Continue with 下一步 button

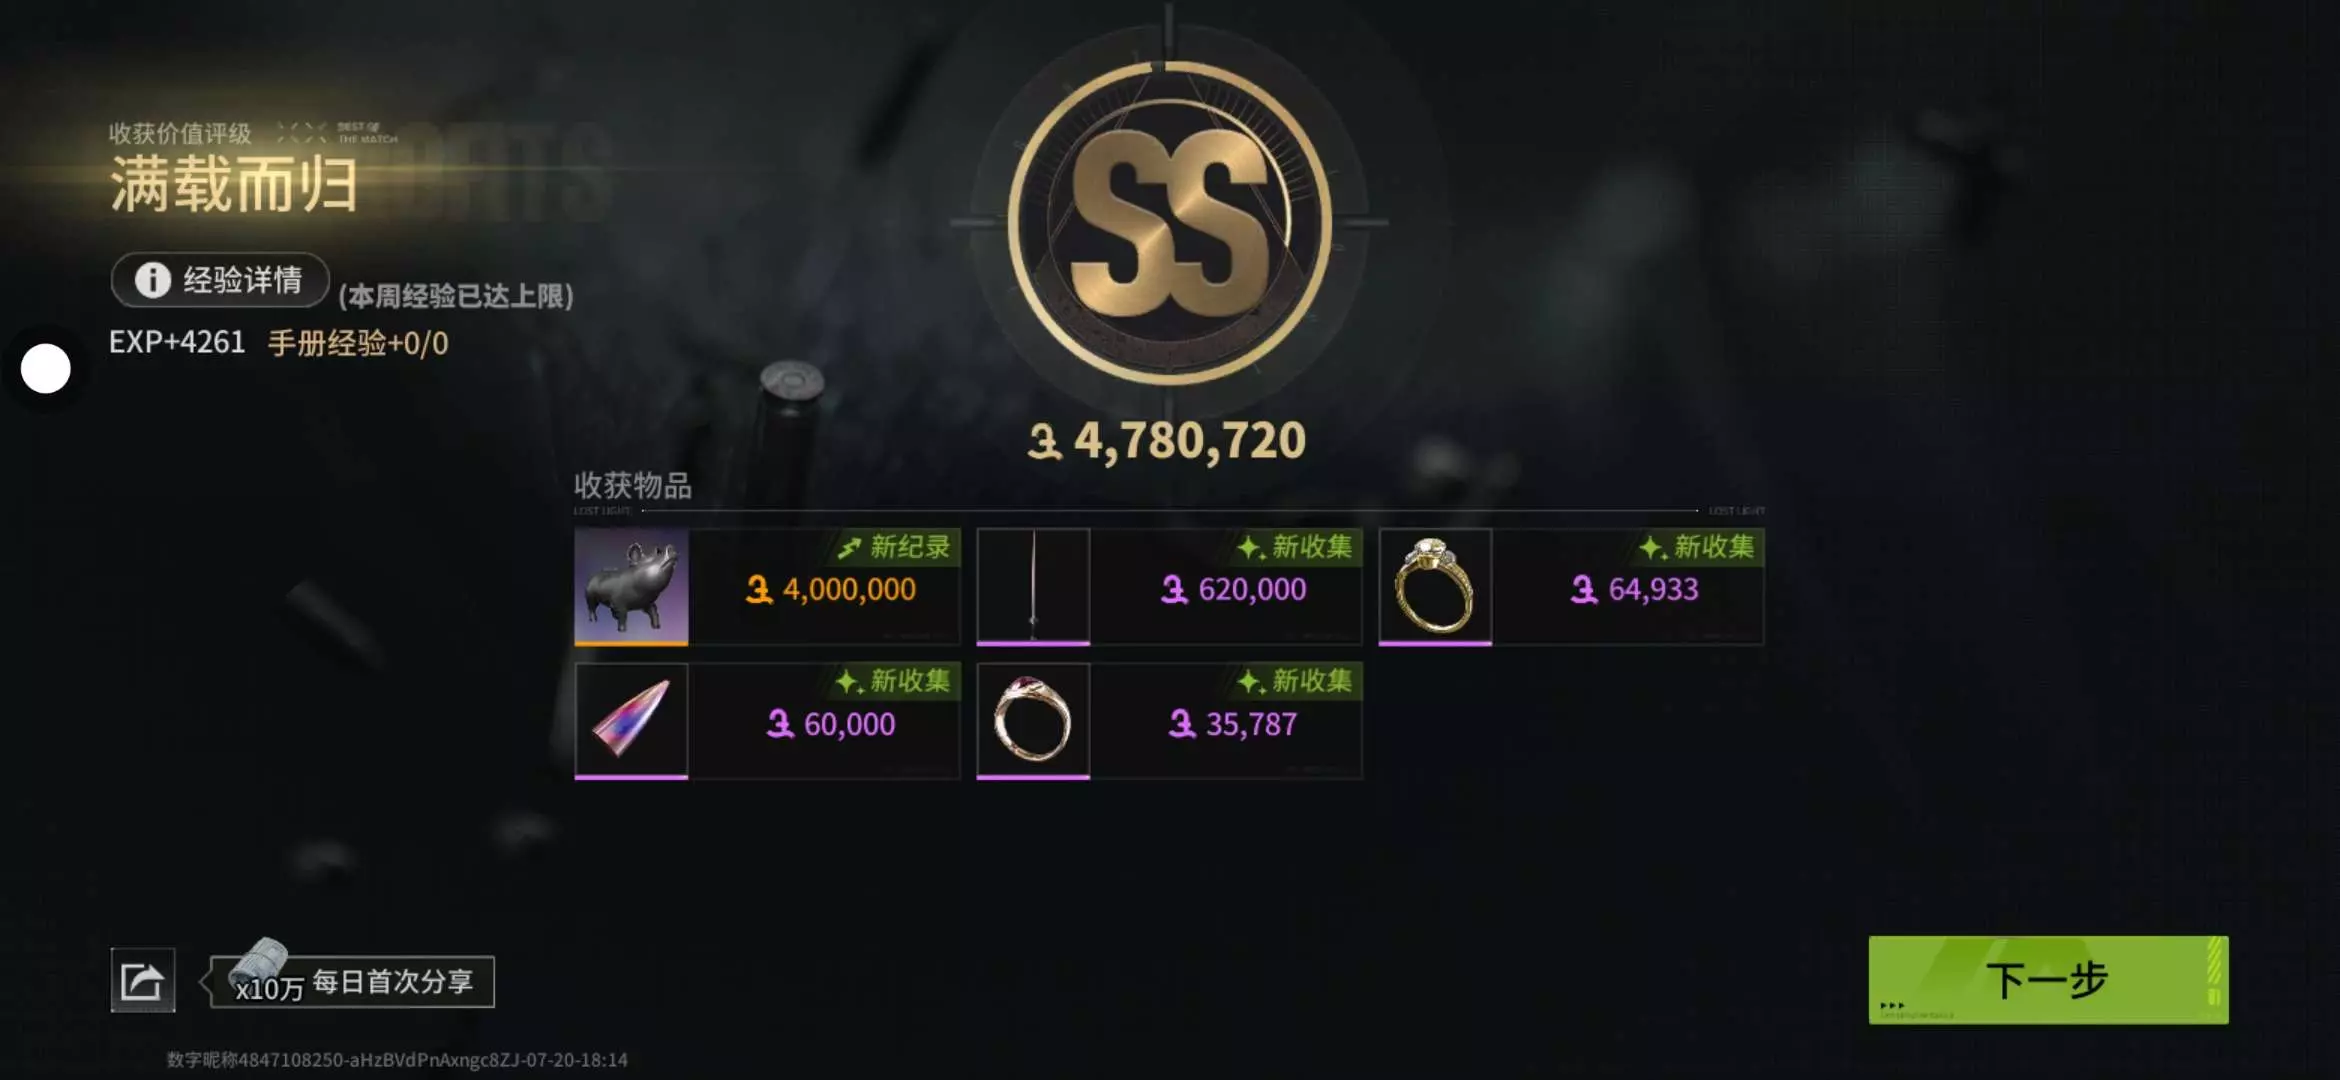2048,980
